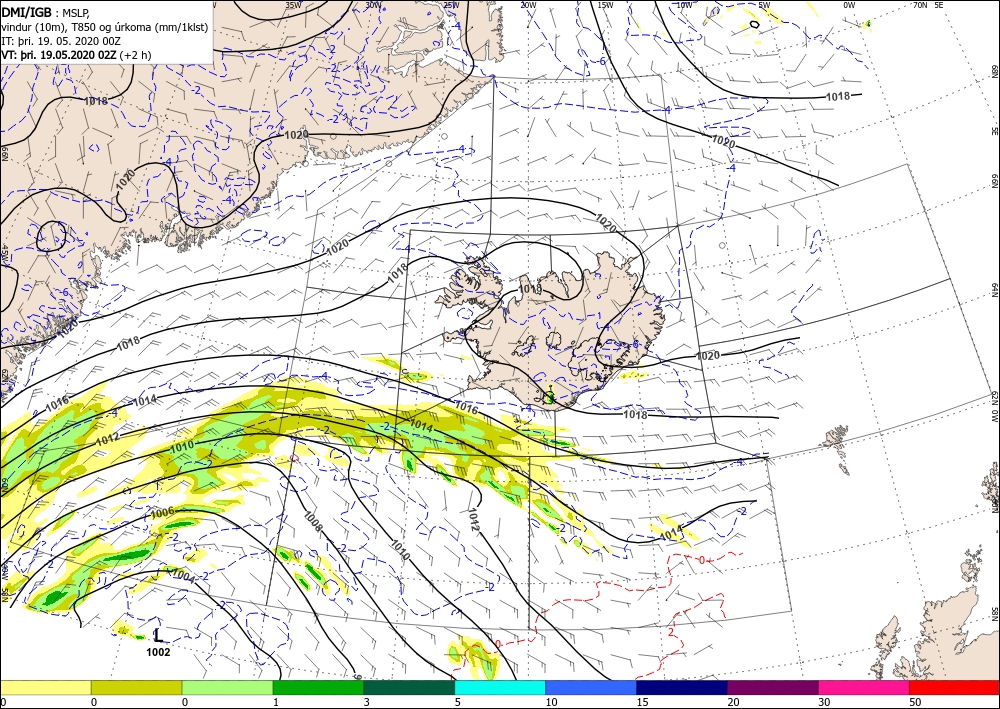The height and width of the screenshot is (709, 1000).
Task: Click the '1018' isobar label over Greenland
Action: pyautogui.click(x=96, y=101)
